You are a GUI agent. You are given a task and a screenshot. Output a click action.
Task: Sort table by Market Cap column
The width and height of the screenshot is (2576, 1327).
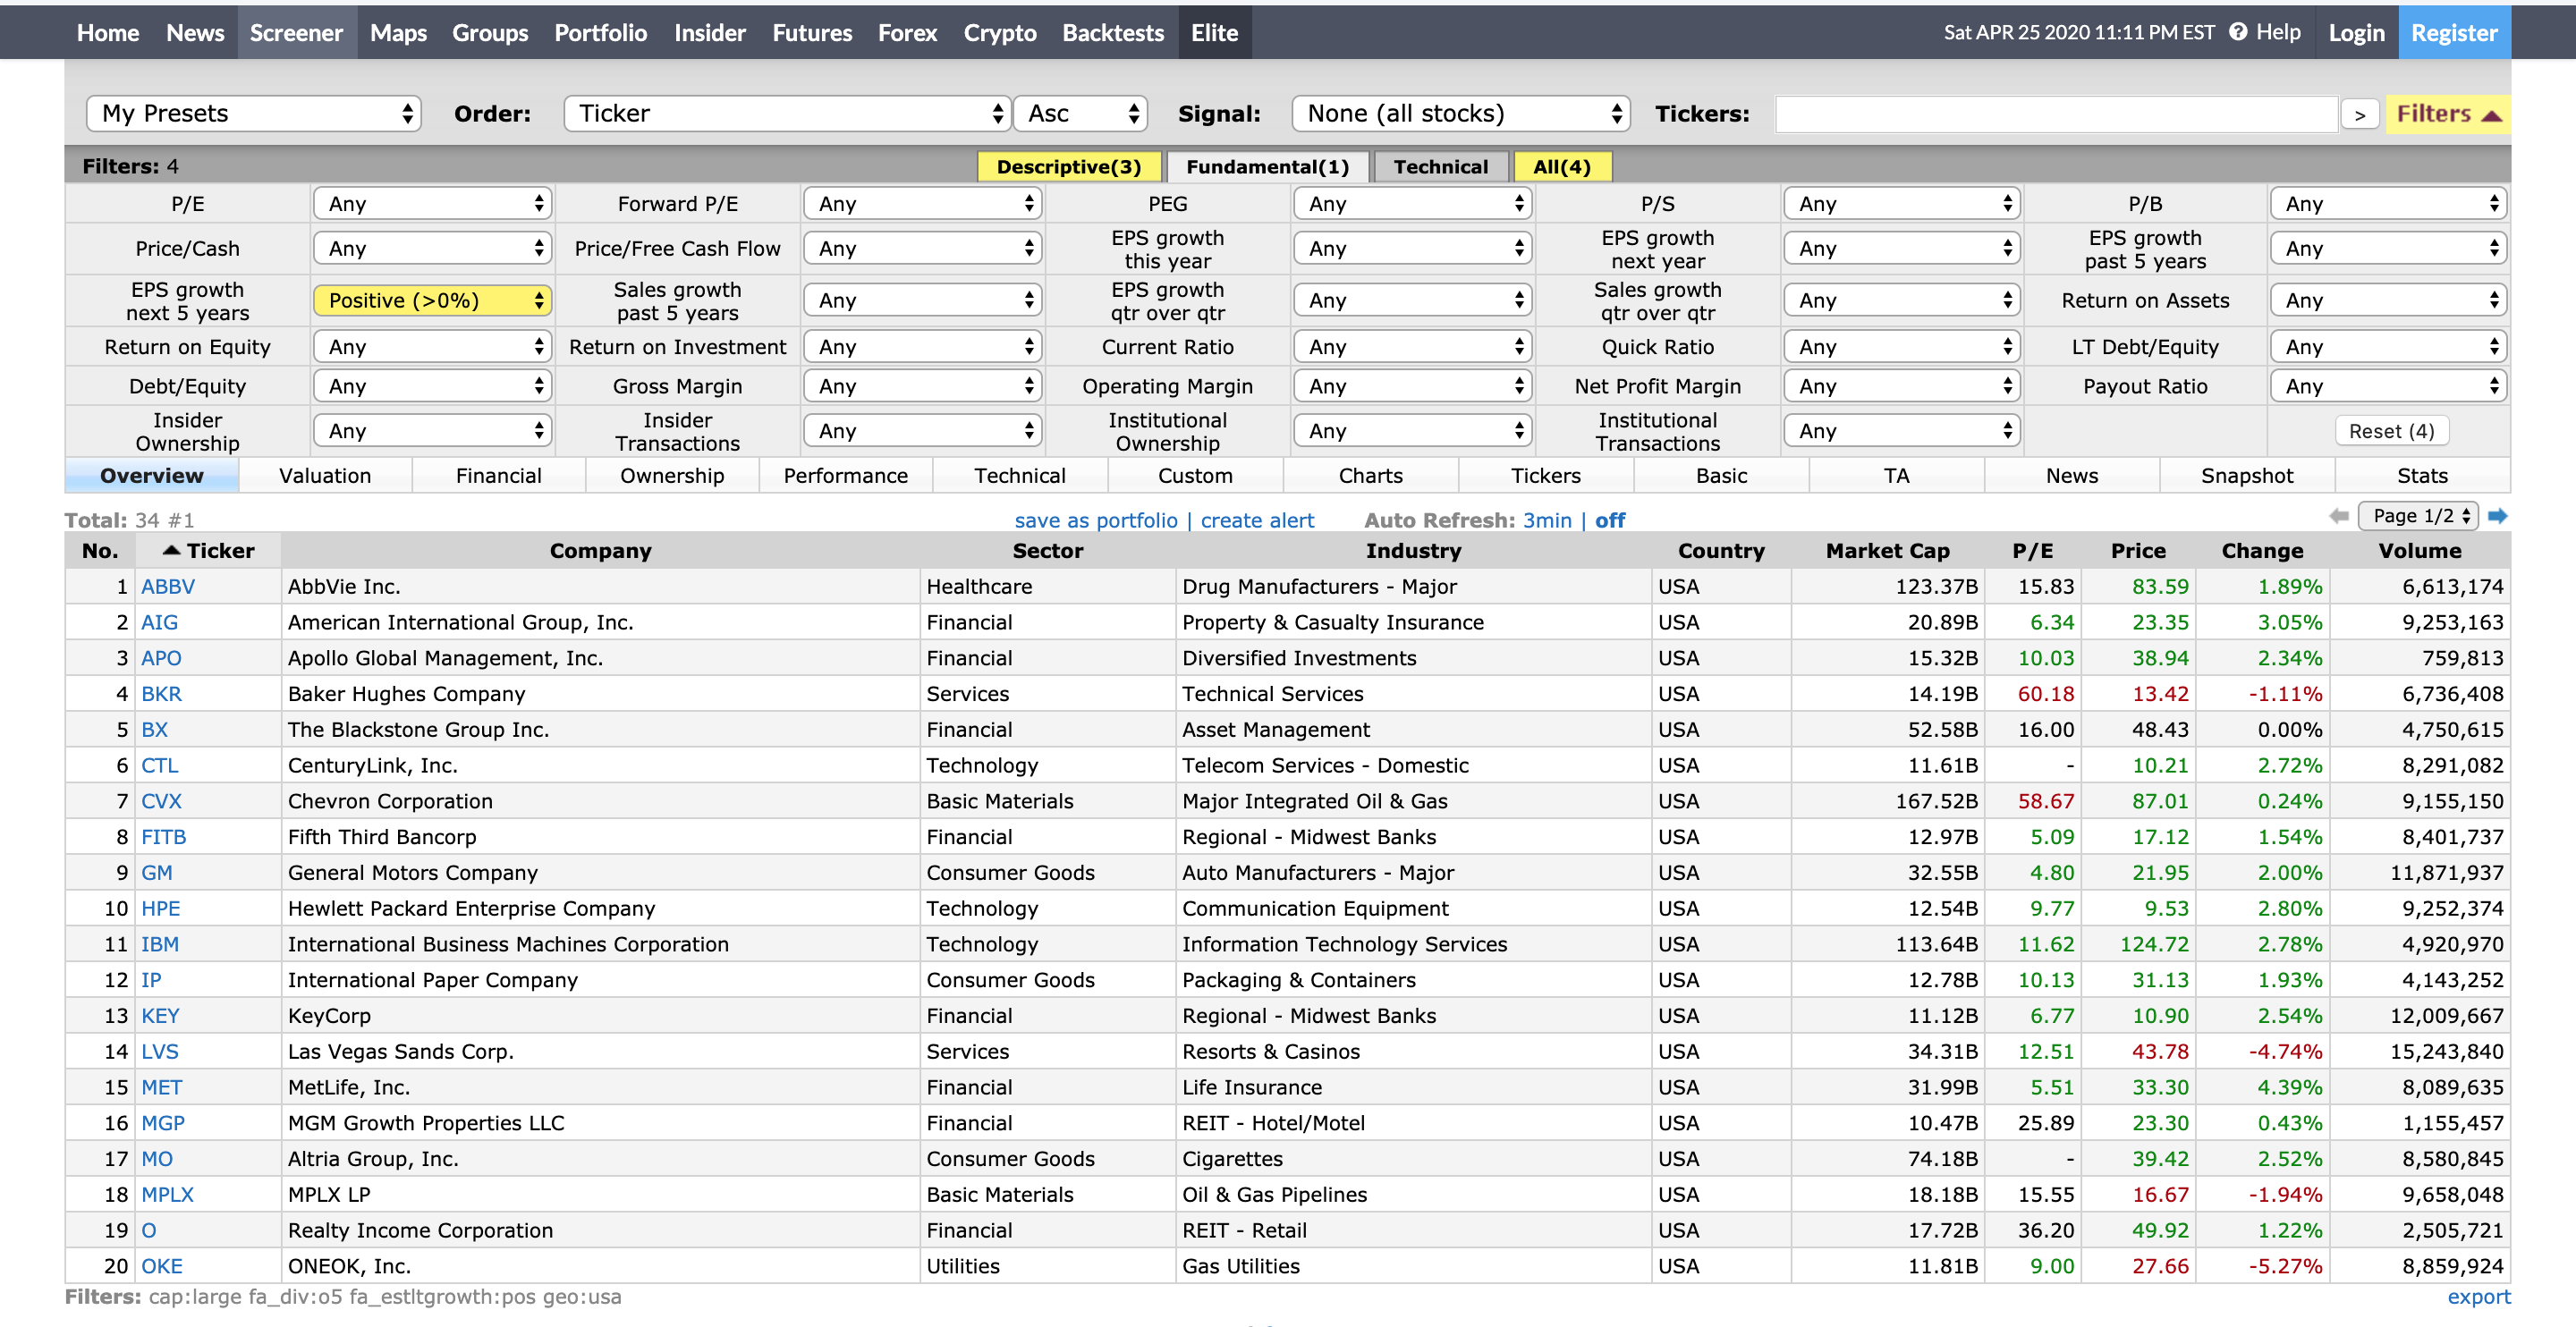point(1887,551)
